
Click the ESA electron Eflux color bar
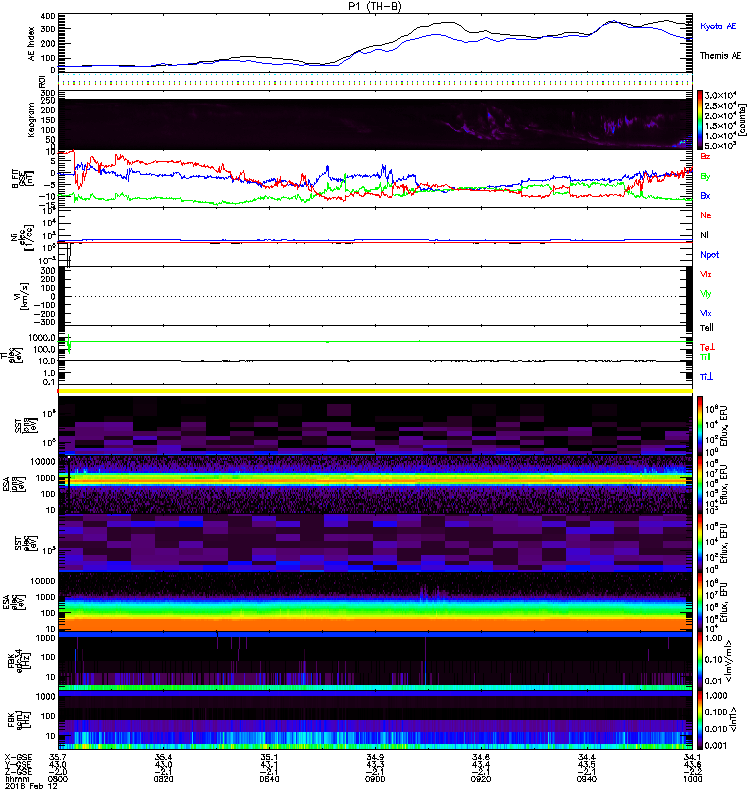pyautogui.click(x=700, y=602)
